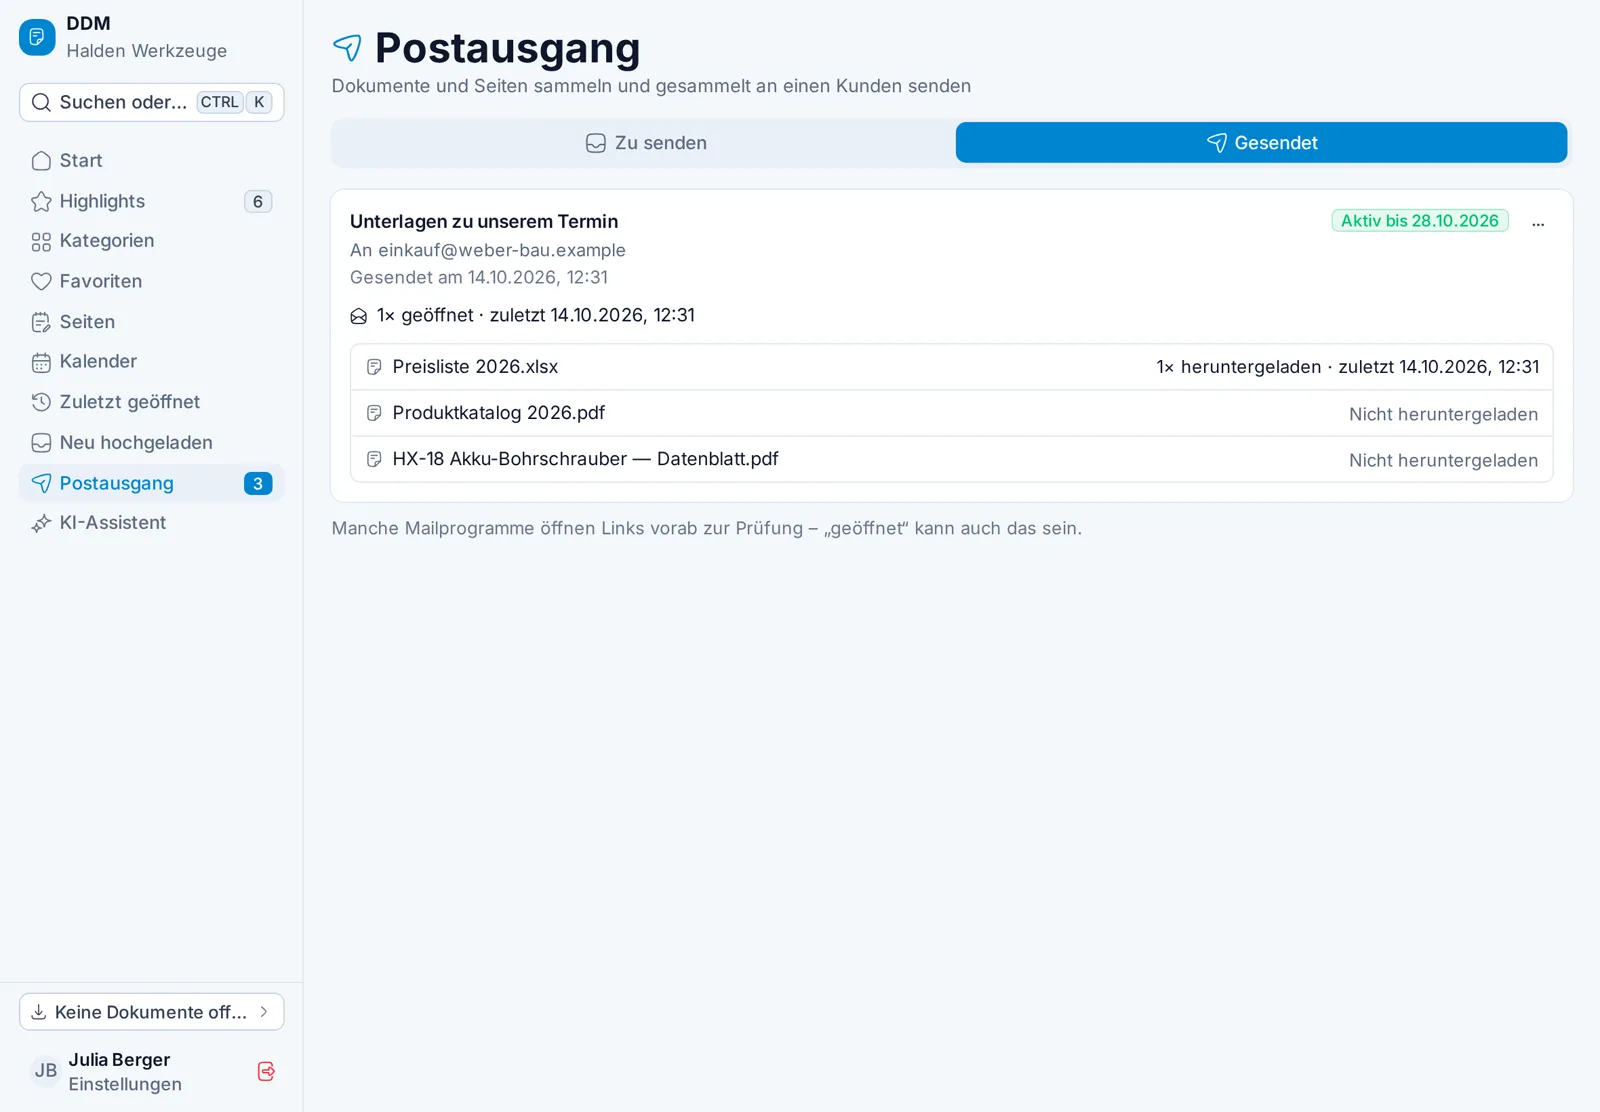Click the Zuletzt geöffnet history icon

pyautogui.click(x=41, y=402)
